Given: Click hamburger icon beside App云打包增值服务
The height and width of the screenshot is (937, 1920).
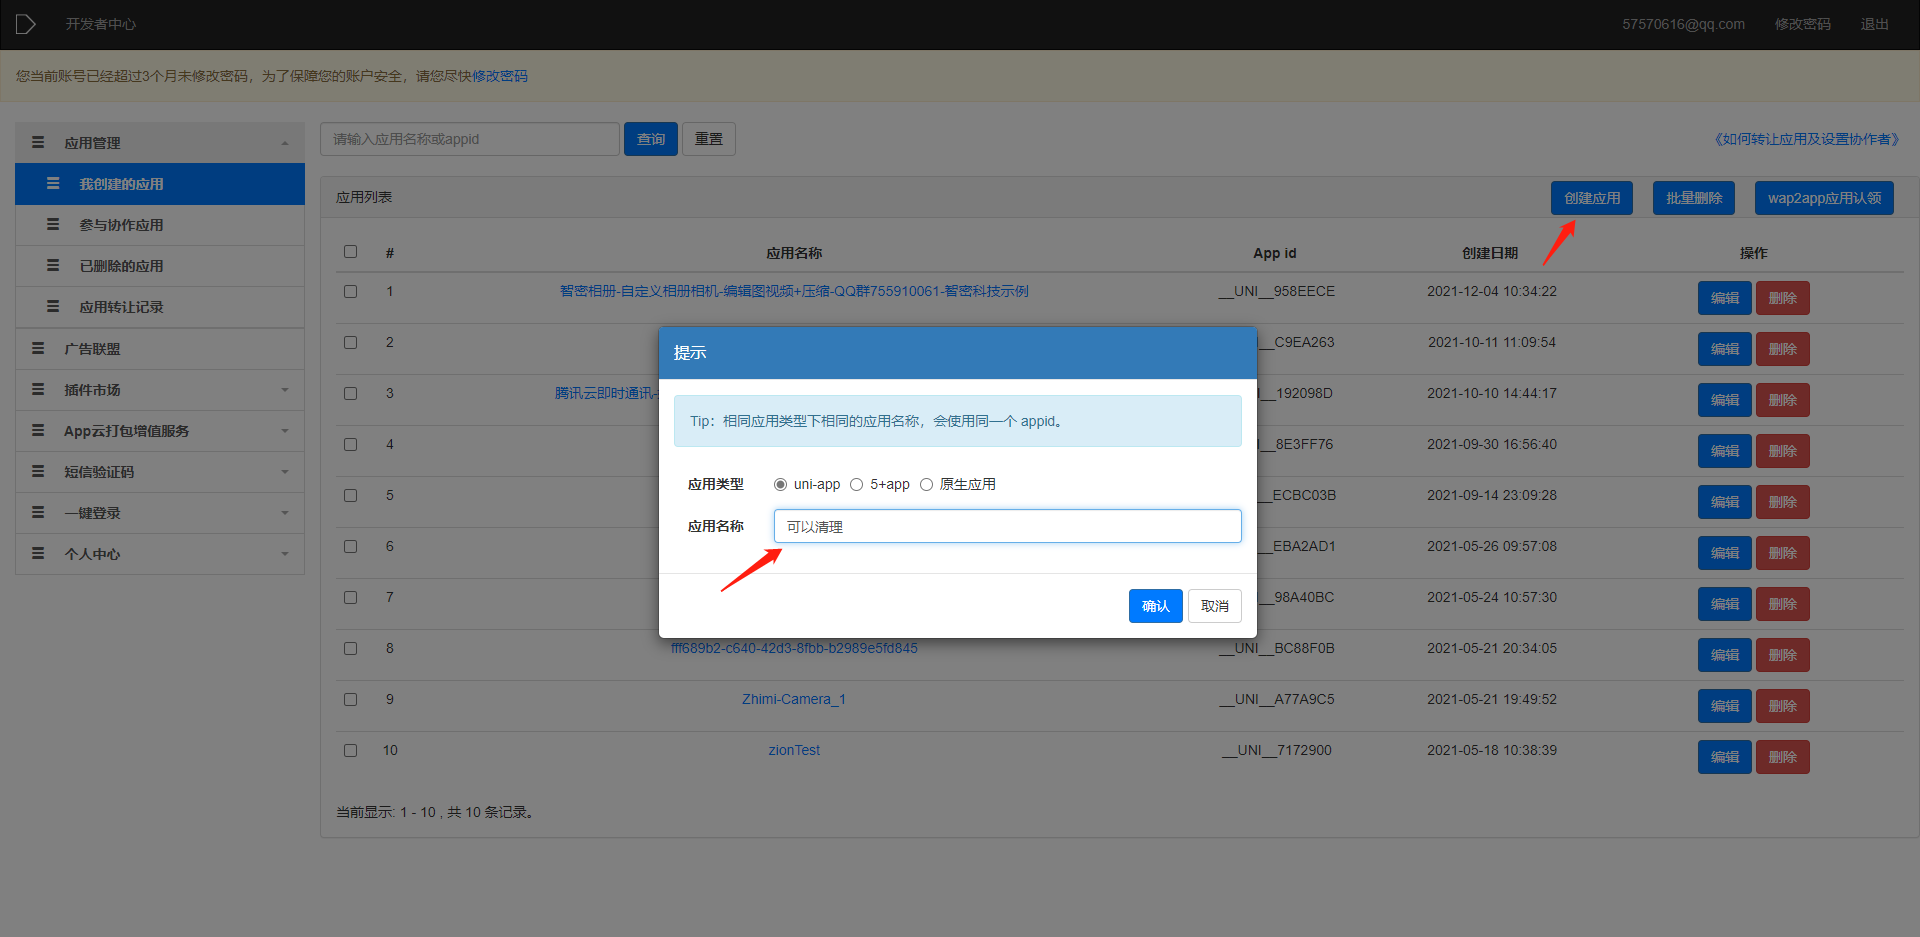Looking at the screenshot, I should tap(38, 430).
